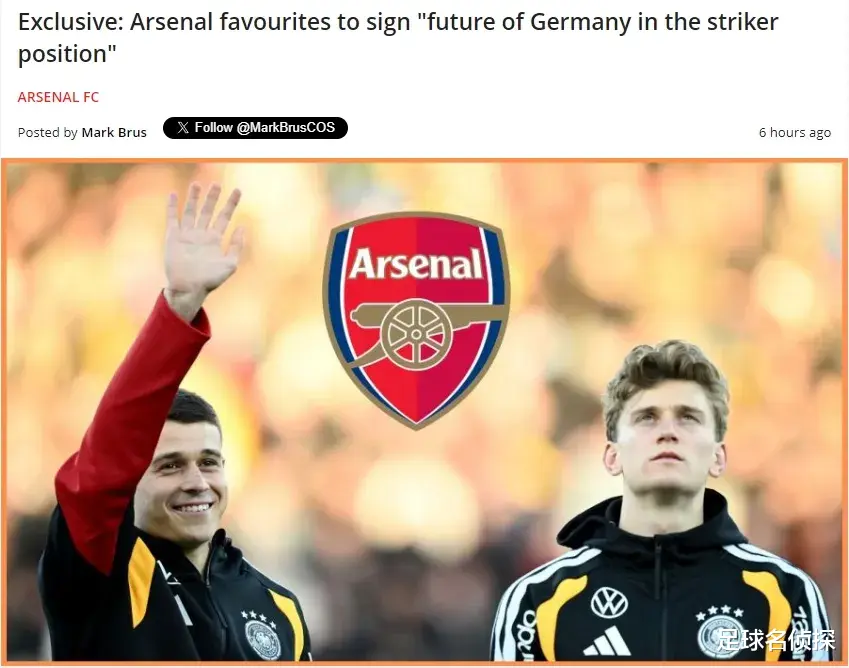
Task: Click the X logo in Follow button
Action: point(183,128)
